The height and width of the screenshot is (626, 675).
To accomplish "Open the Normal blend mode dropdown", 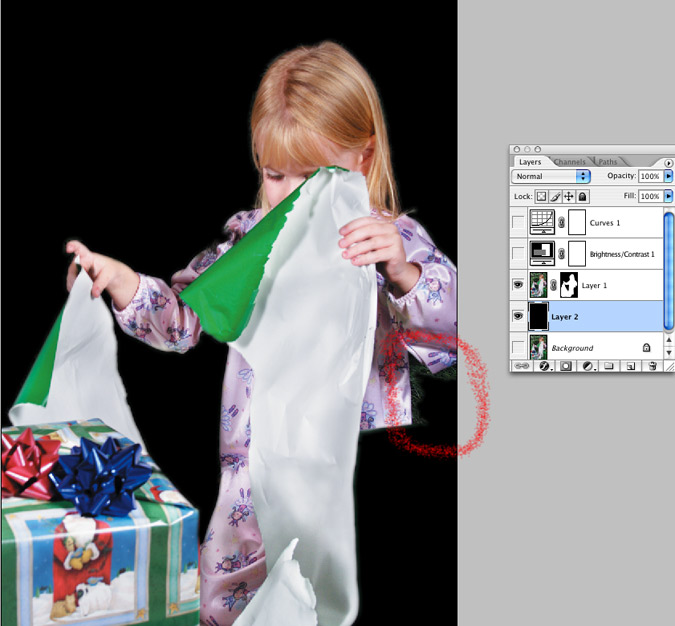I will 551,176.
